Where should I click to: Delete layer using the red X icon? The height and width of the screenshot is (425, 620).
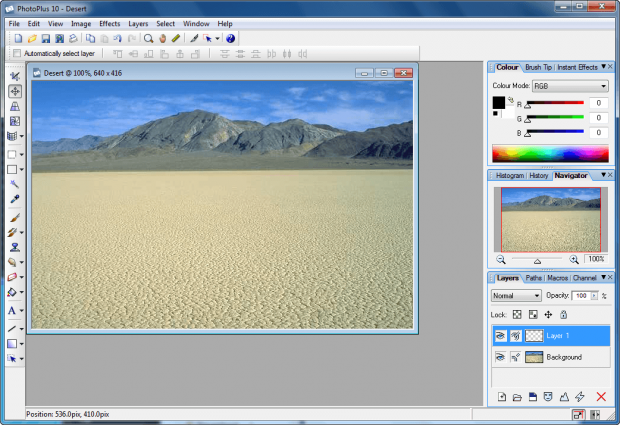(x=601, y=397)
